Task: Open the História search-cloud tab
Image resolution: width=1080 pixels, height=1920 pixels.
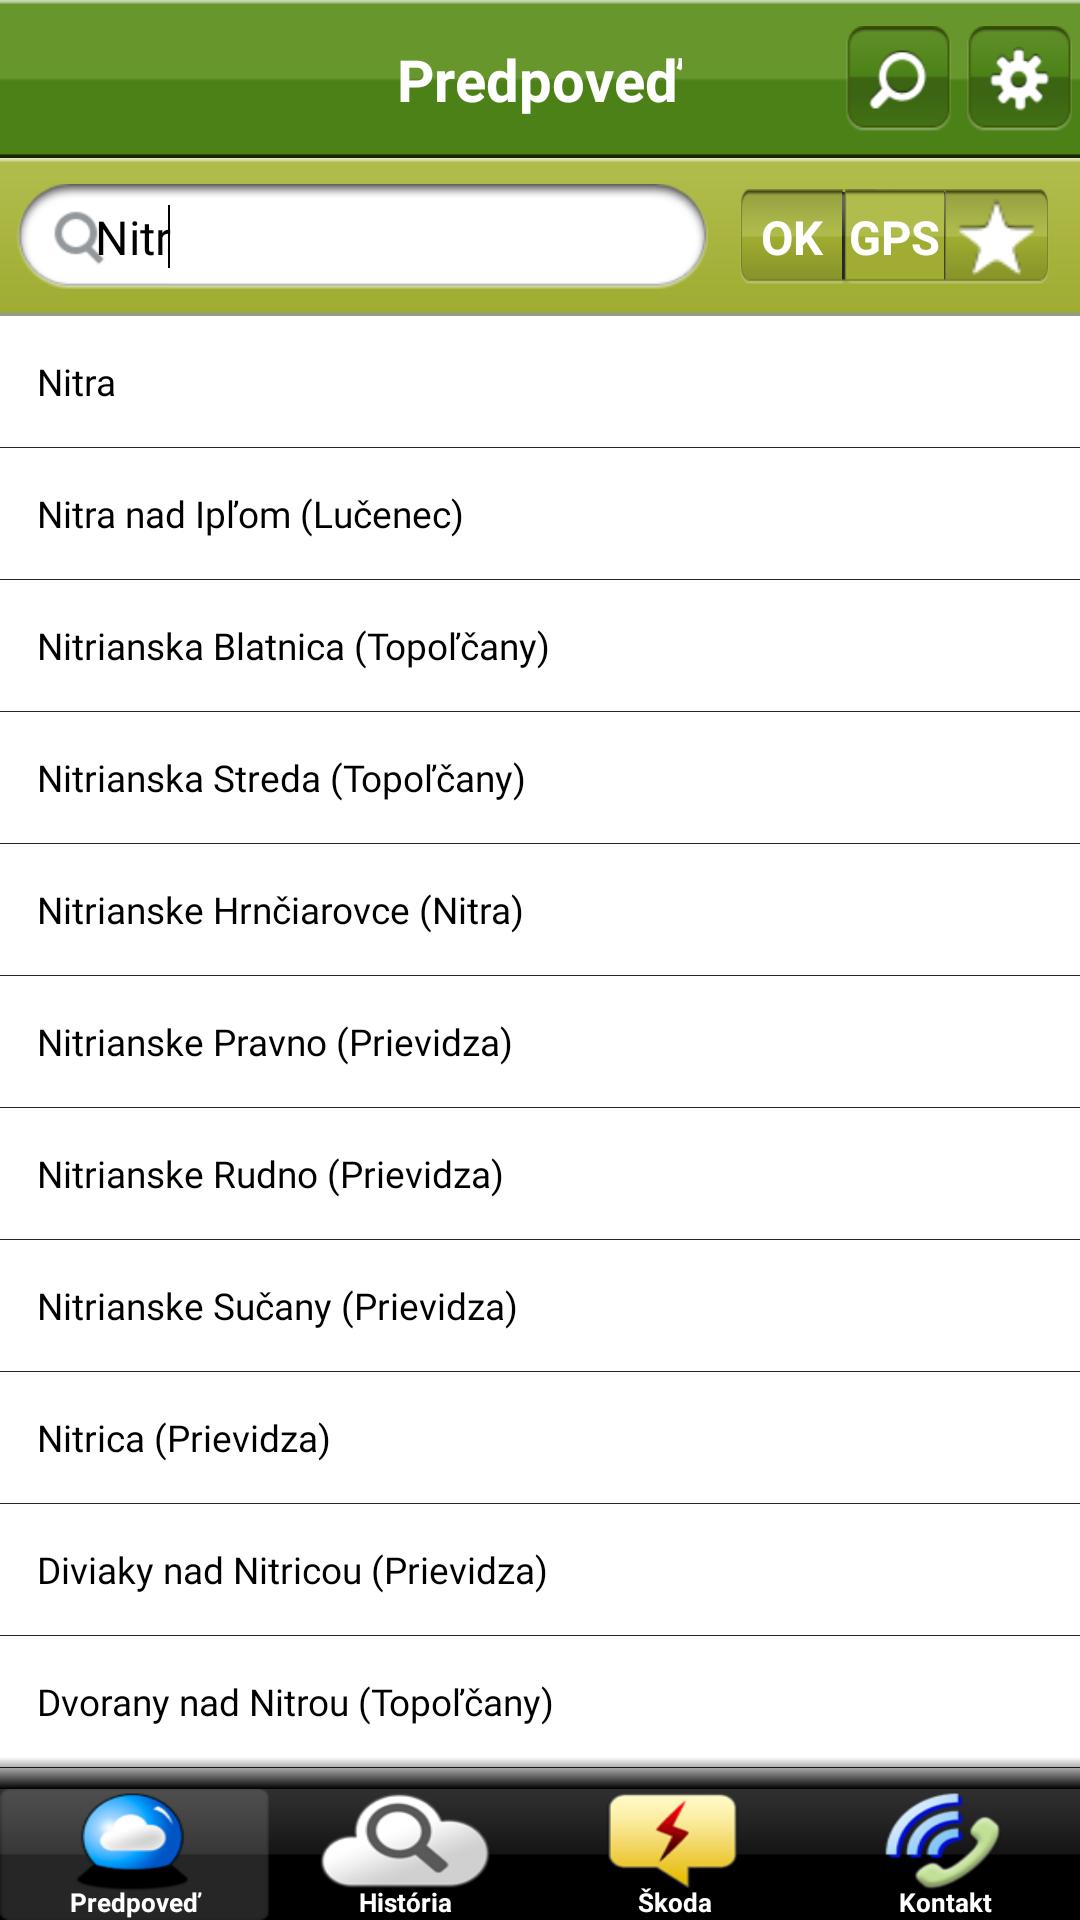Action: (404, 1853)
